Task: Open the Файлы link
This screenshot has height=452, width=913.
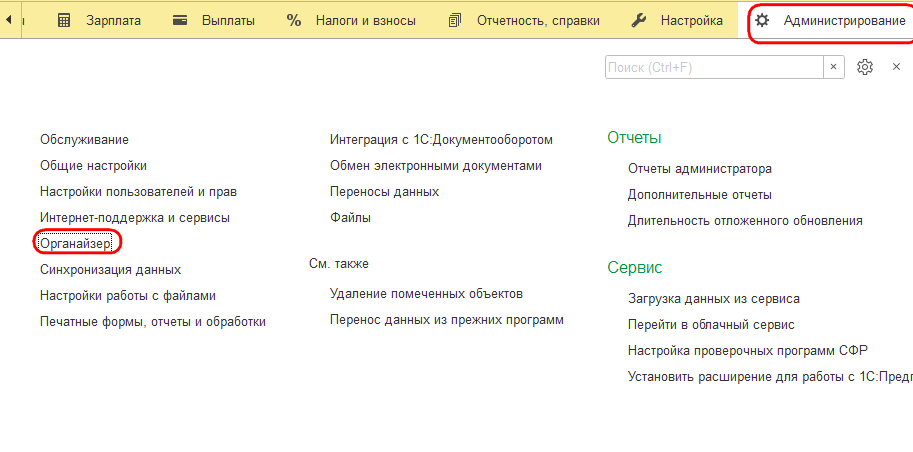Action: coord(351,218)
